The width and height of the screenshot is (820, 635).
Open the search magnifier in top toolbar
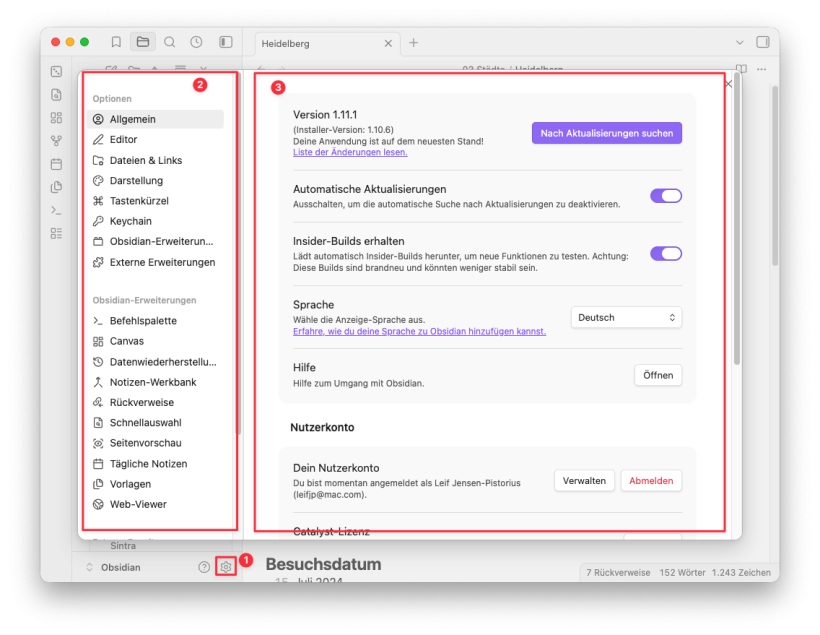(170, 42)
